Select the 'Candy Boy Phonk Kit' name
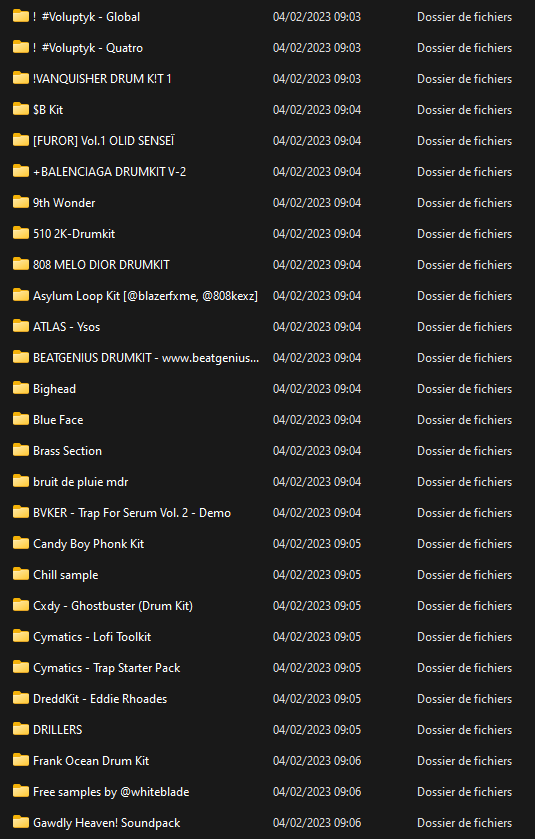535x839 pixels. [89, 544]
